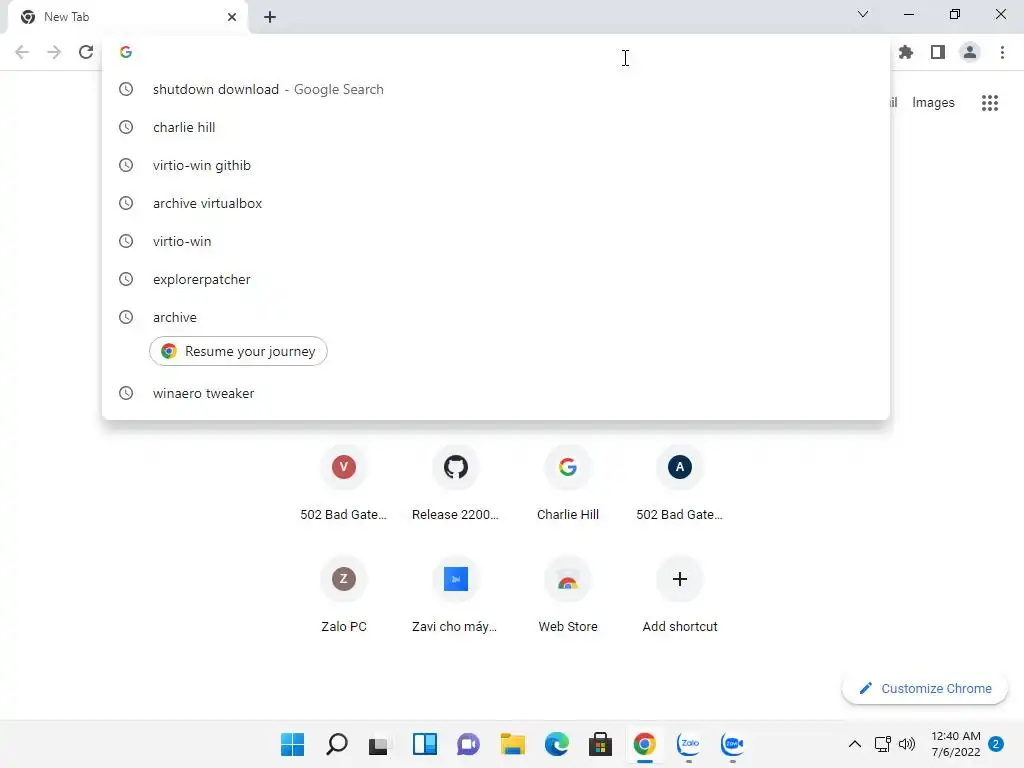The height and width of the screenshot is (768, 1024).
Task: Open Widgets from the taskbar
Action: [x=424, y=744]
